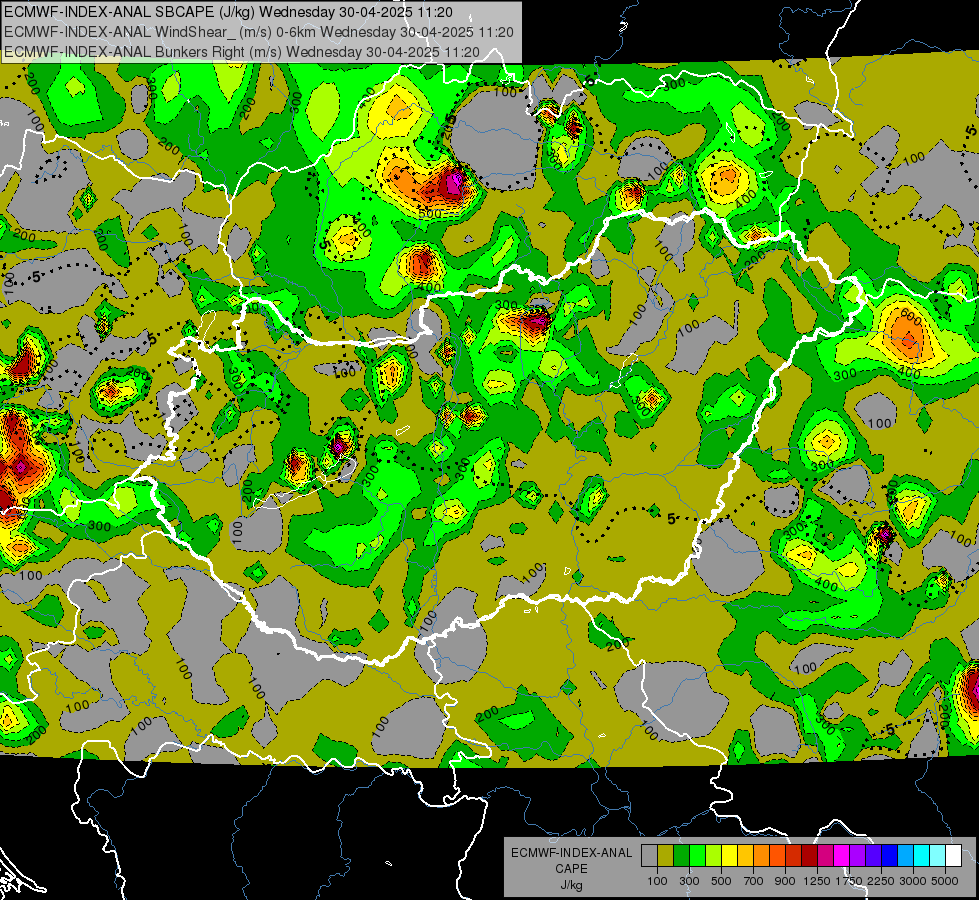Click the 5000 value under the color scale

[945, 881]
